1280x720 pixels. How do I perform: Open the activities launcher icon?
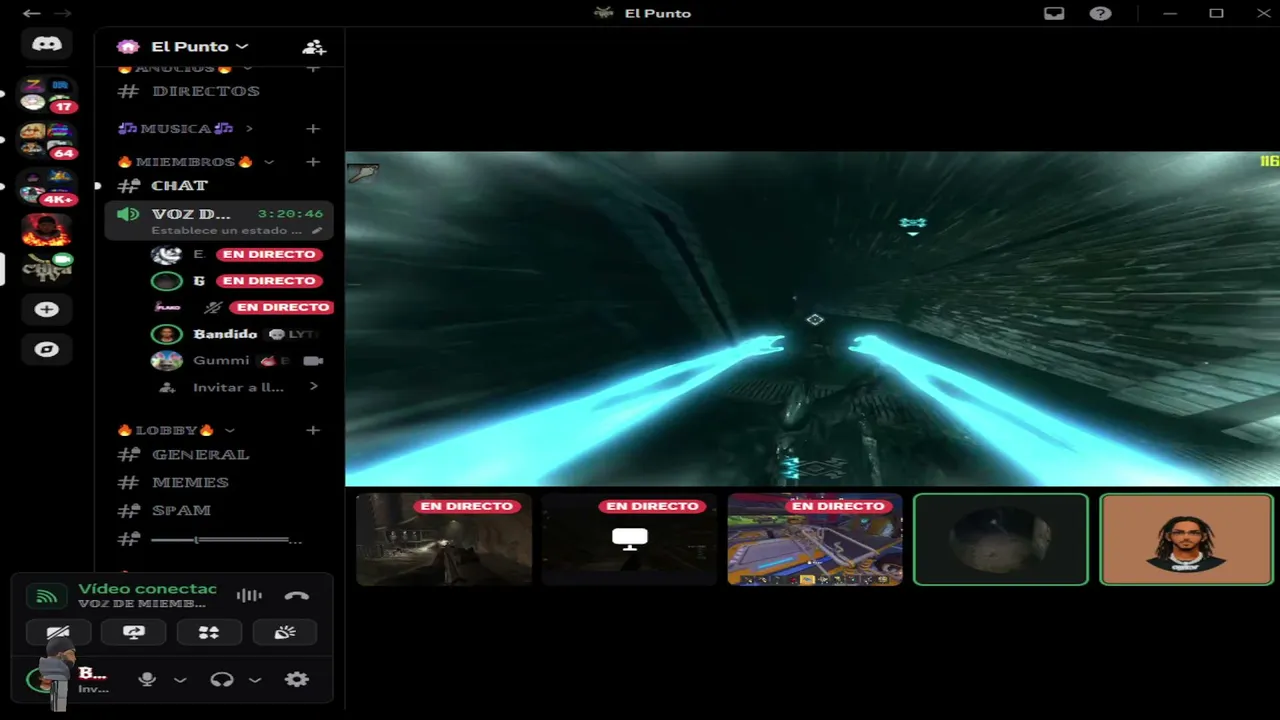pos(209,632)
